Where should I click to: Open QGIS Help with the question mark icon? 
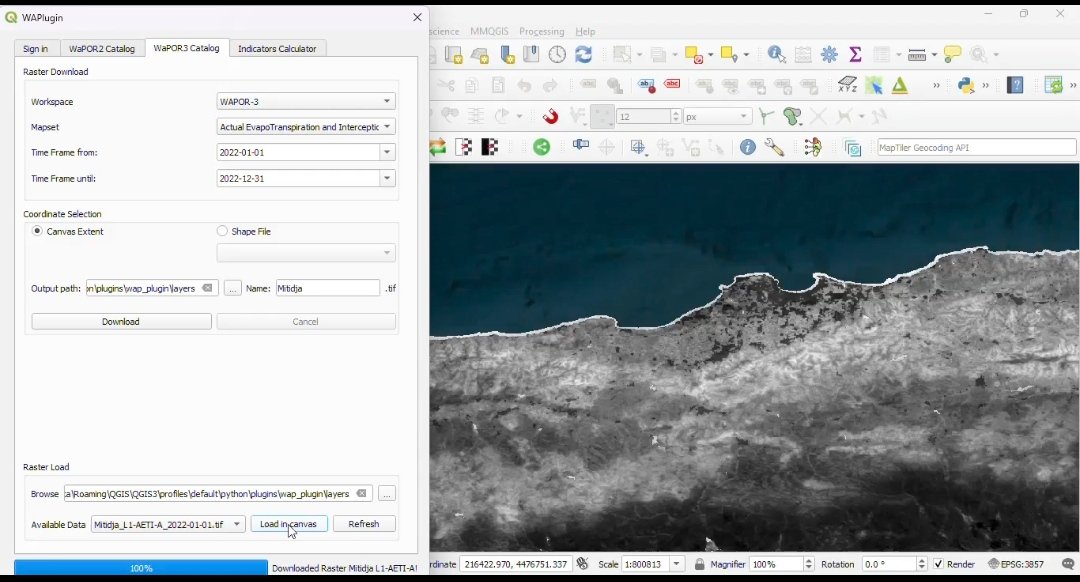[x=1014, y=85]
